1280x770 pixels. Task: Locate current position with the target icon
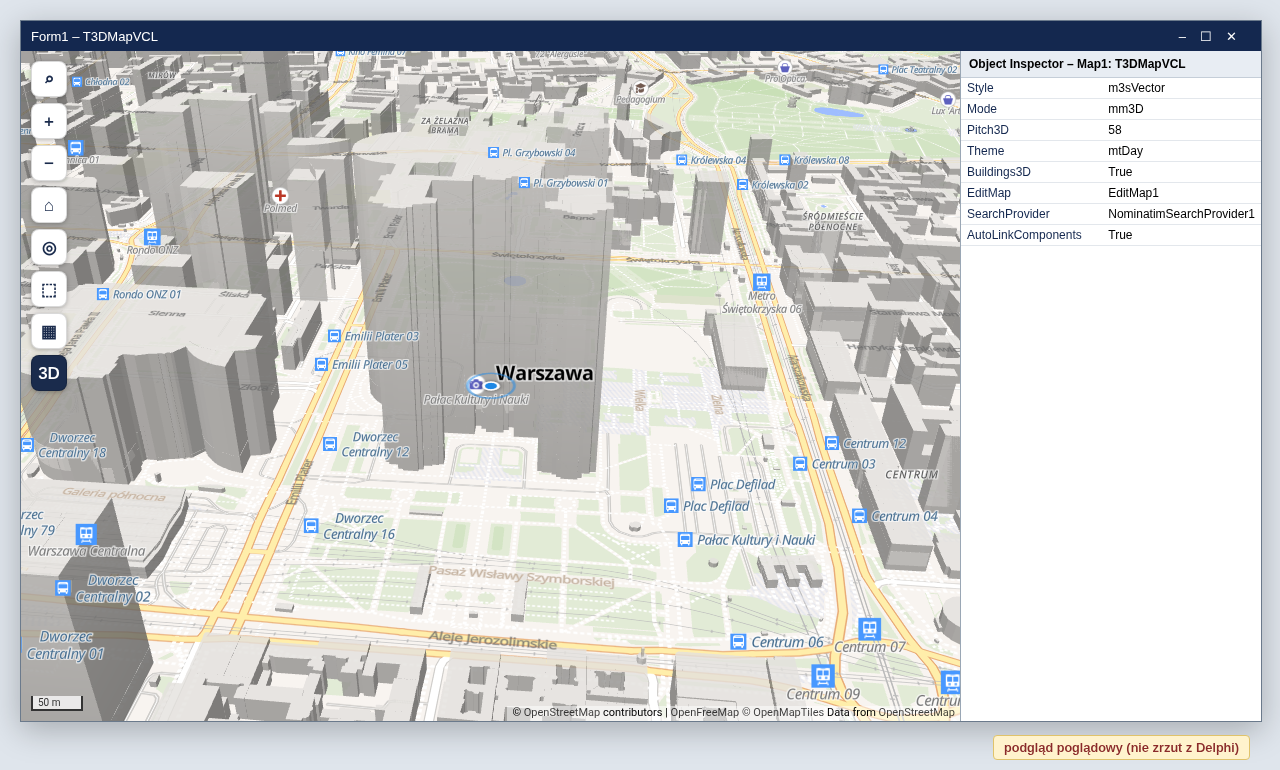point(49,247)
